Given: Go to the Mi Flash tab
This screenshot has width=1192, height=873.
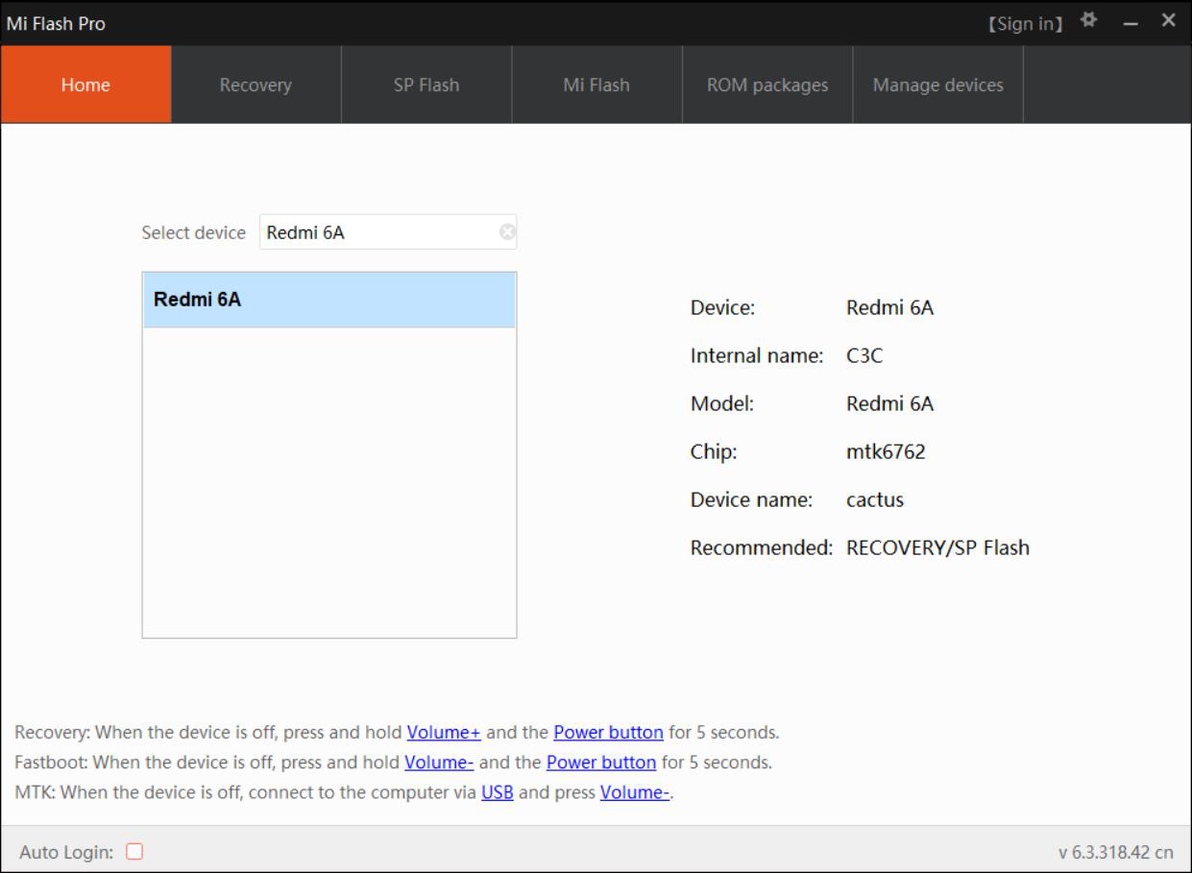Looking at the screenshot, I should [597, 84].
